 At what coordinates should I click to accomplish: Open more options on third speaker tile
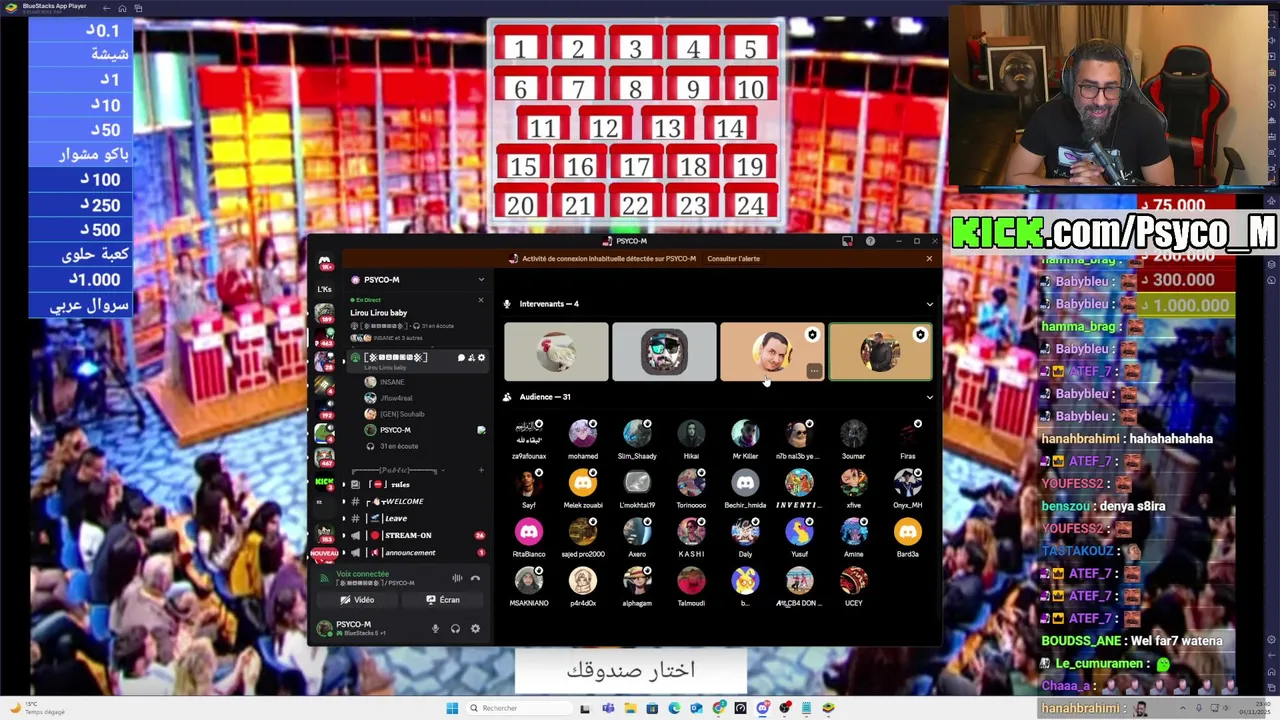(x=814, y=371)
